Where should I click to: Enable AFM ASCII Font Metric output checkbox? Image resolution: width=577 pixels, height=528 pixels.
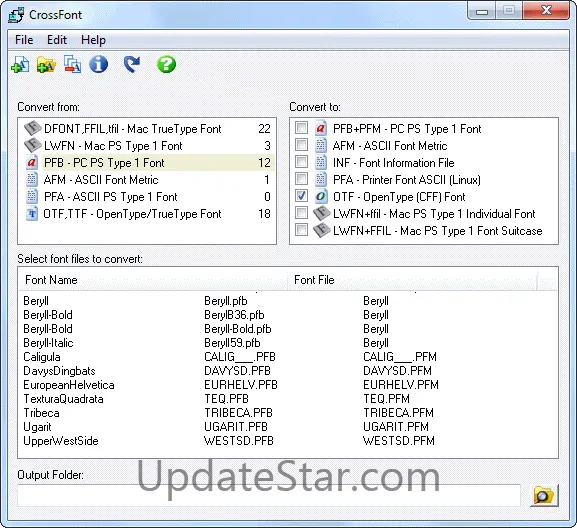(x=301, y=145)
